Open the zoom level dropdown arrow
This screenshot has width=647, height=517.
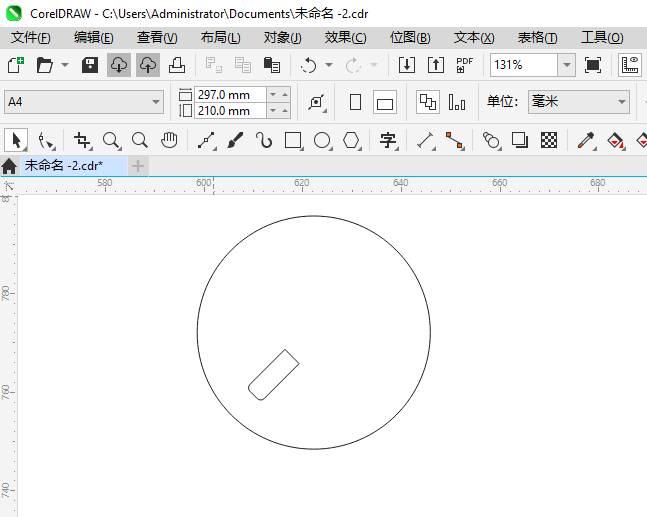pyautogui.click(x=567, y=65)
